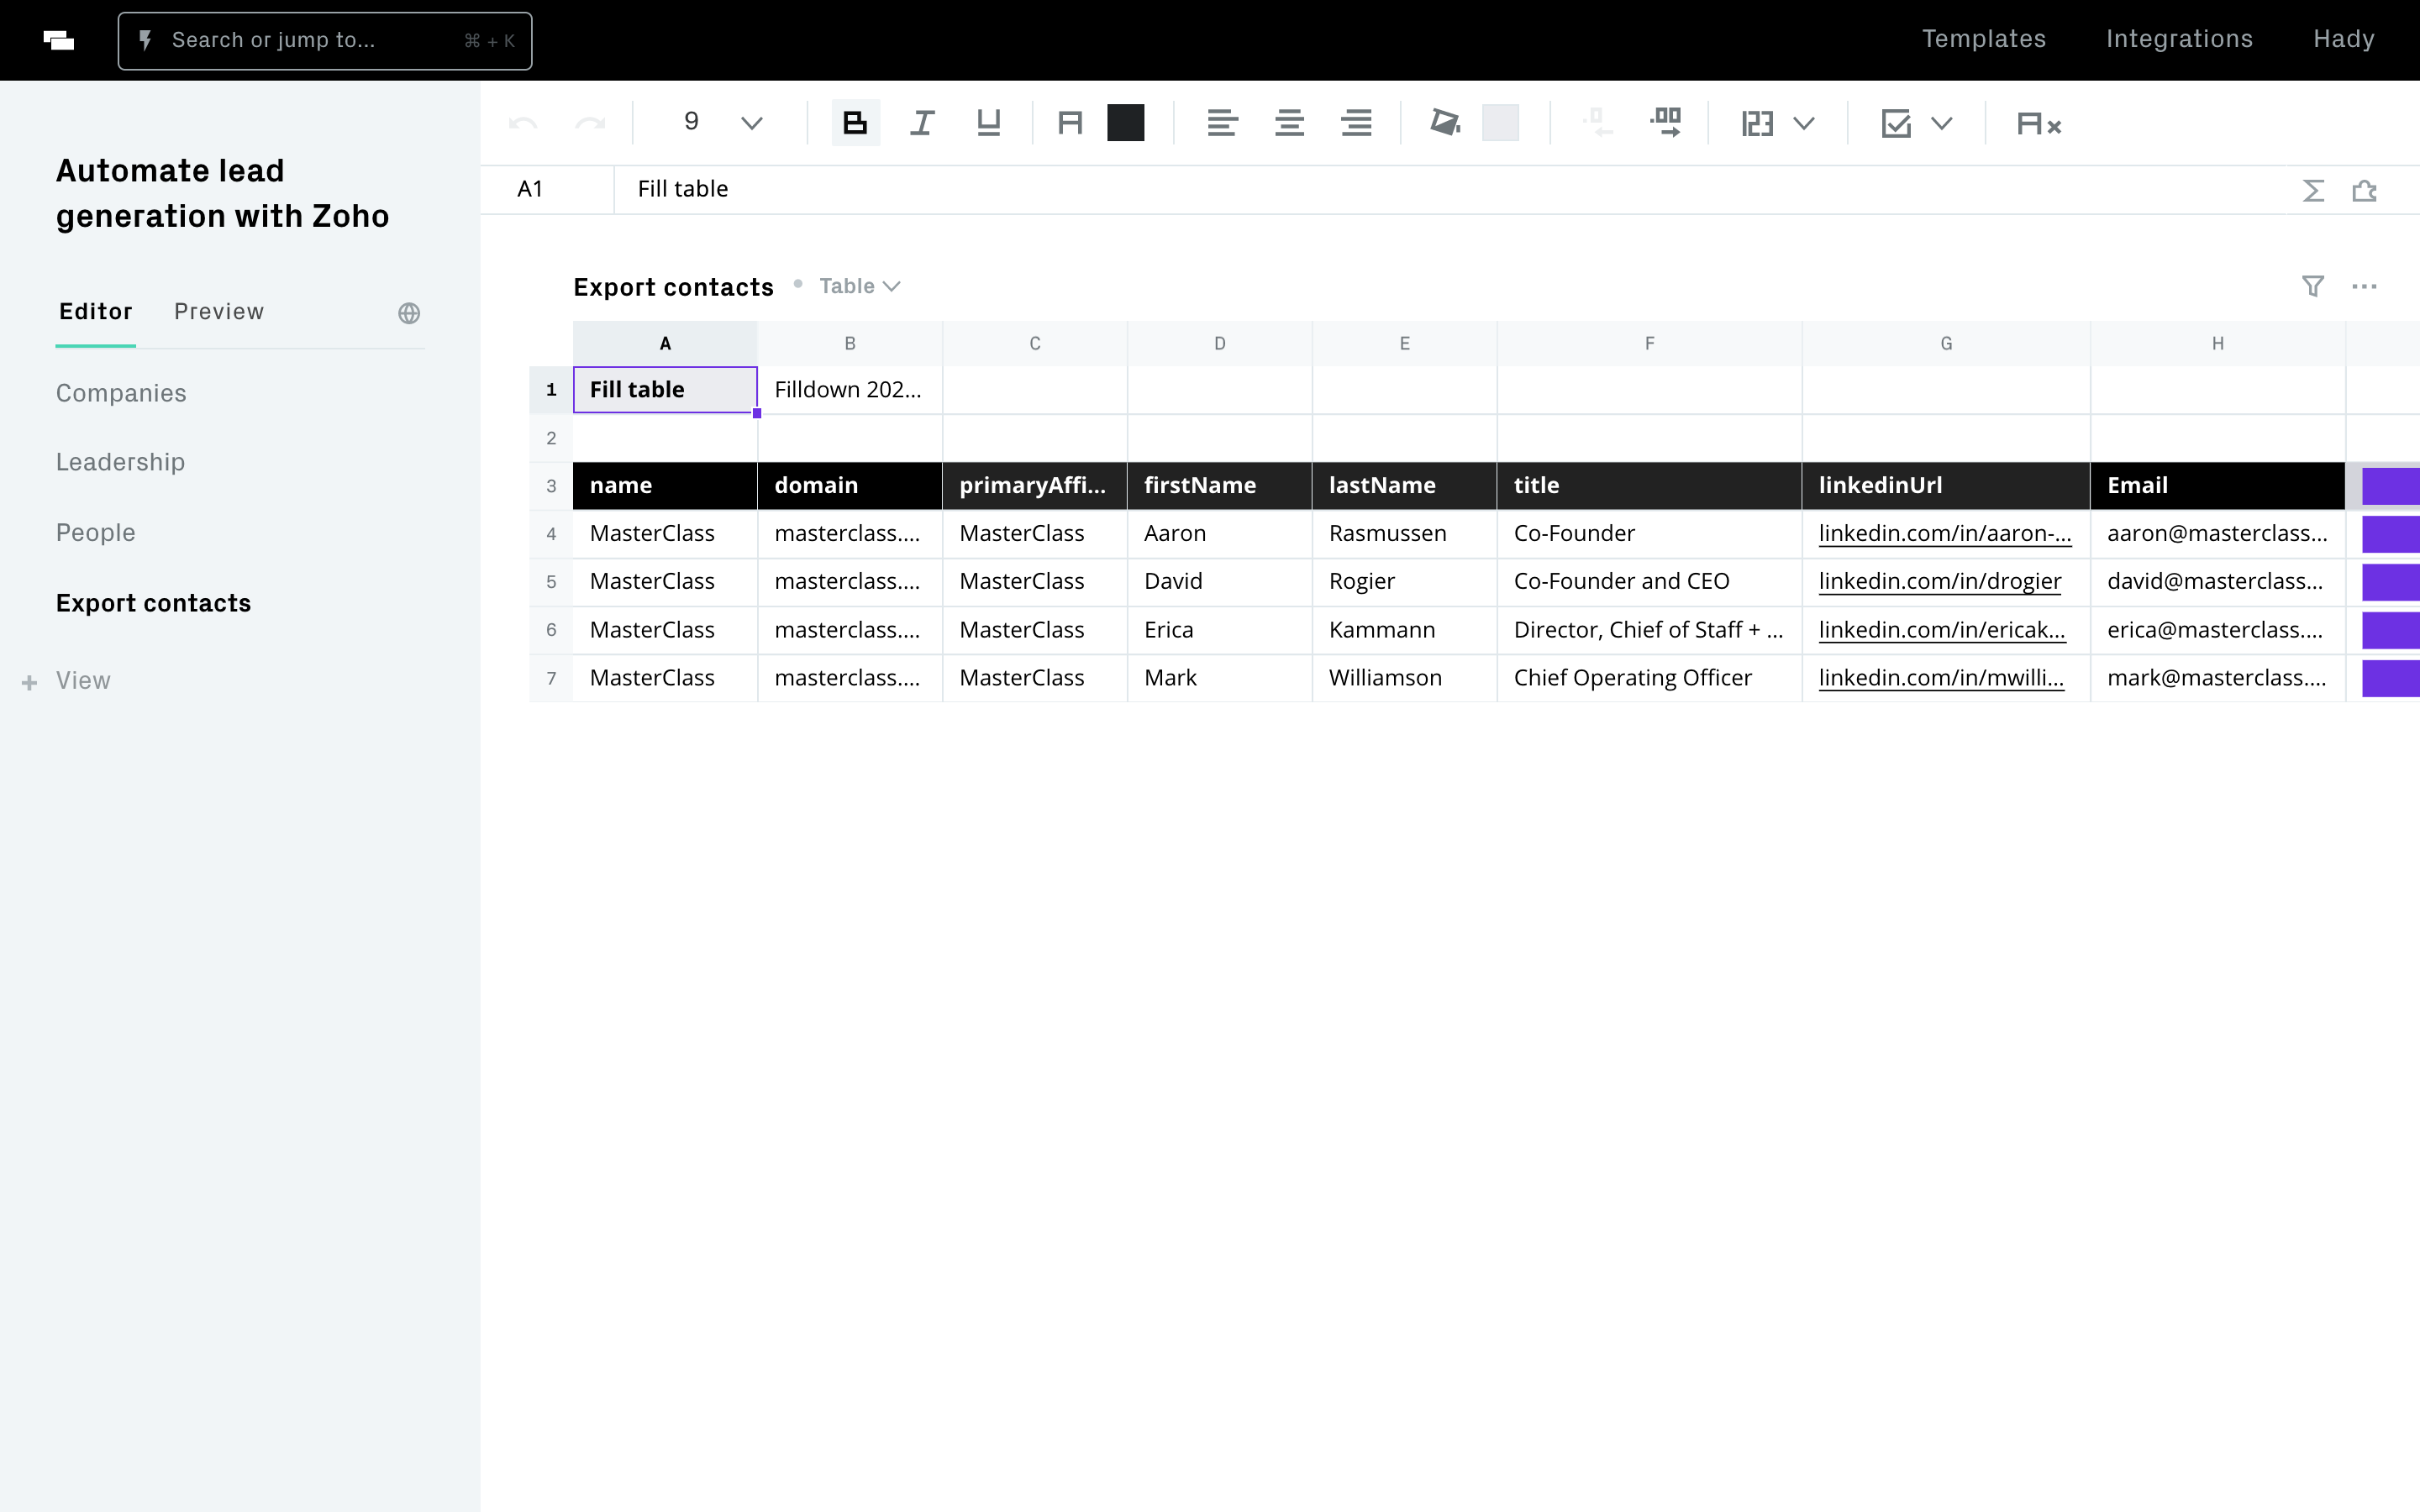Select column F header
This screenshot has height=1512, width=2420.
pos(1649,343)
